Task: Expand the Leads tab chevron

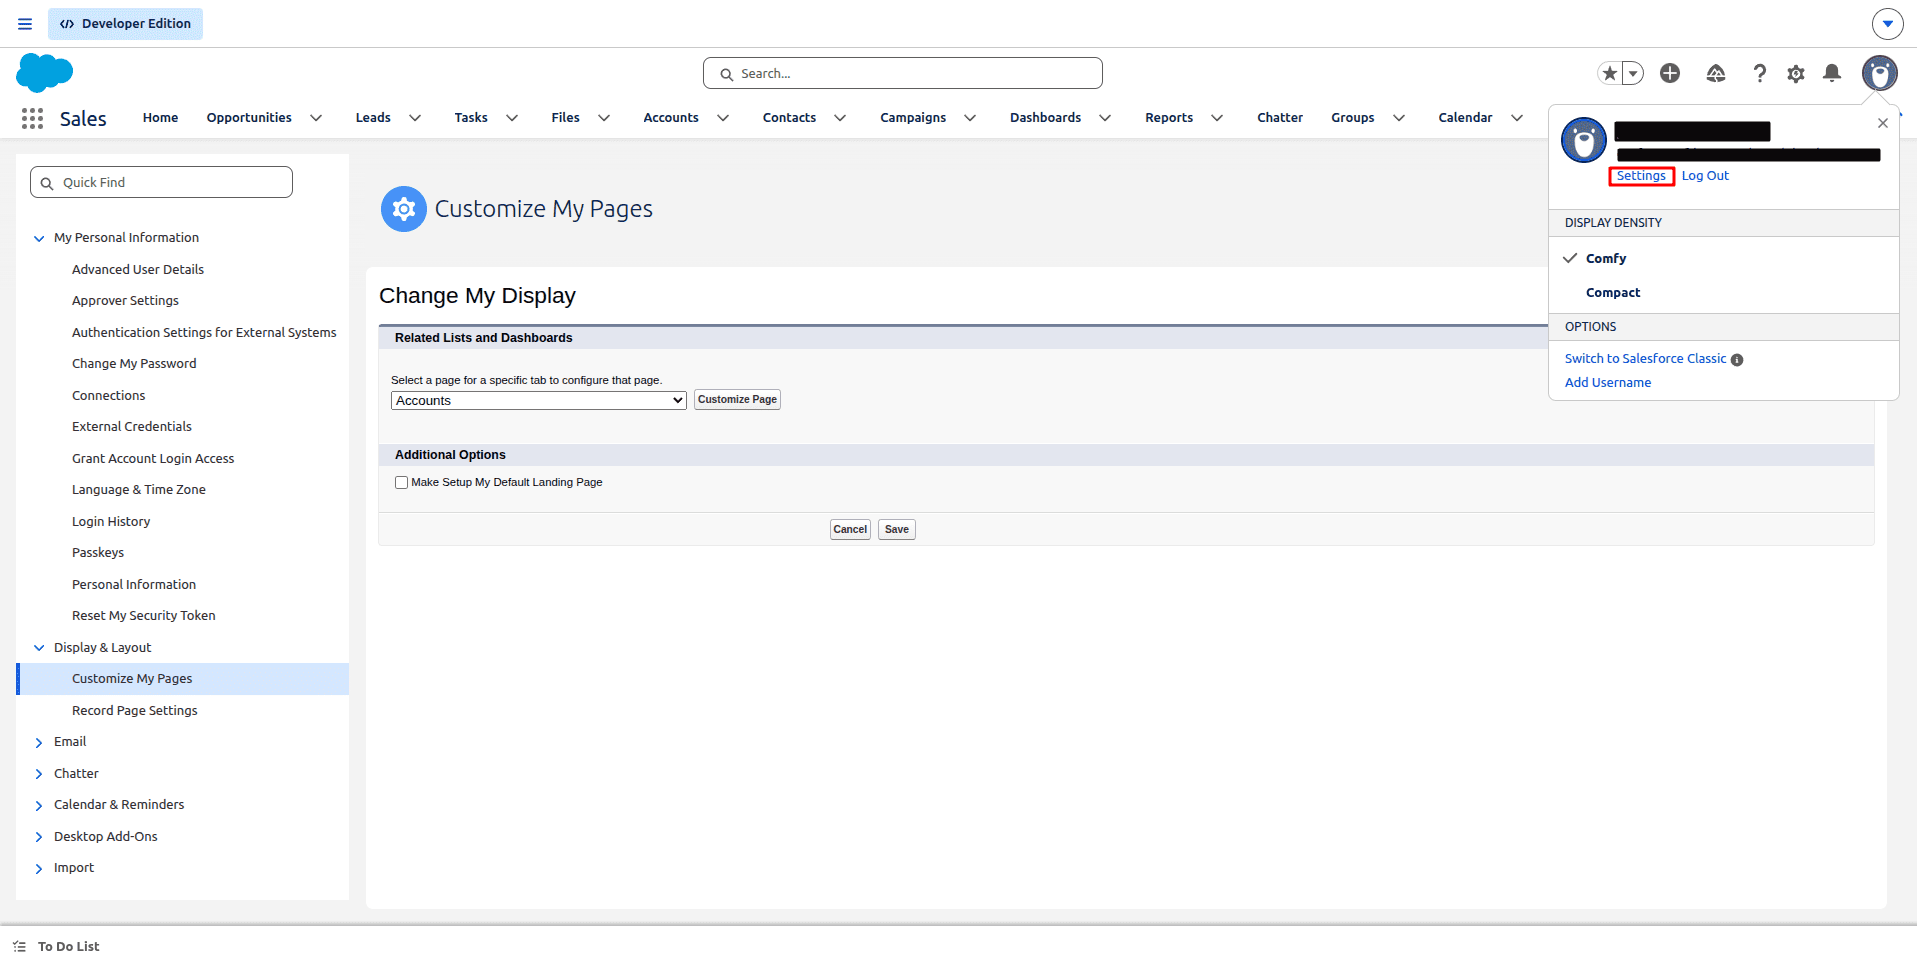Action: point(415,118)
